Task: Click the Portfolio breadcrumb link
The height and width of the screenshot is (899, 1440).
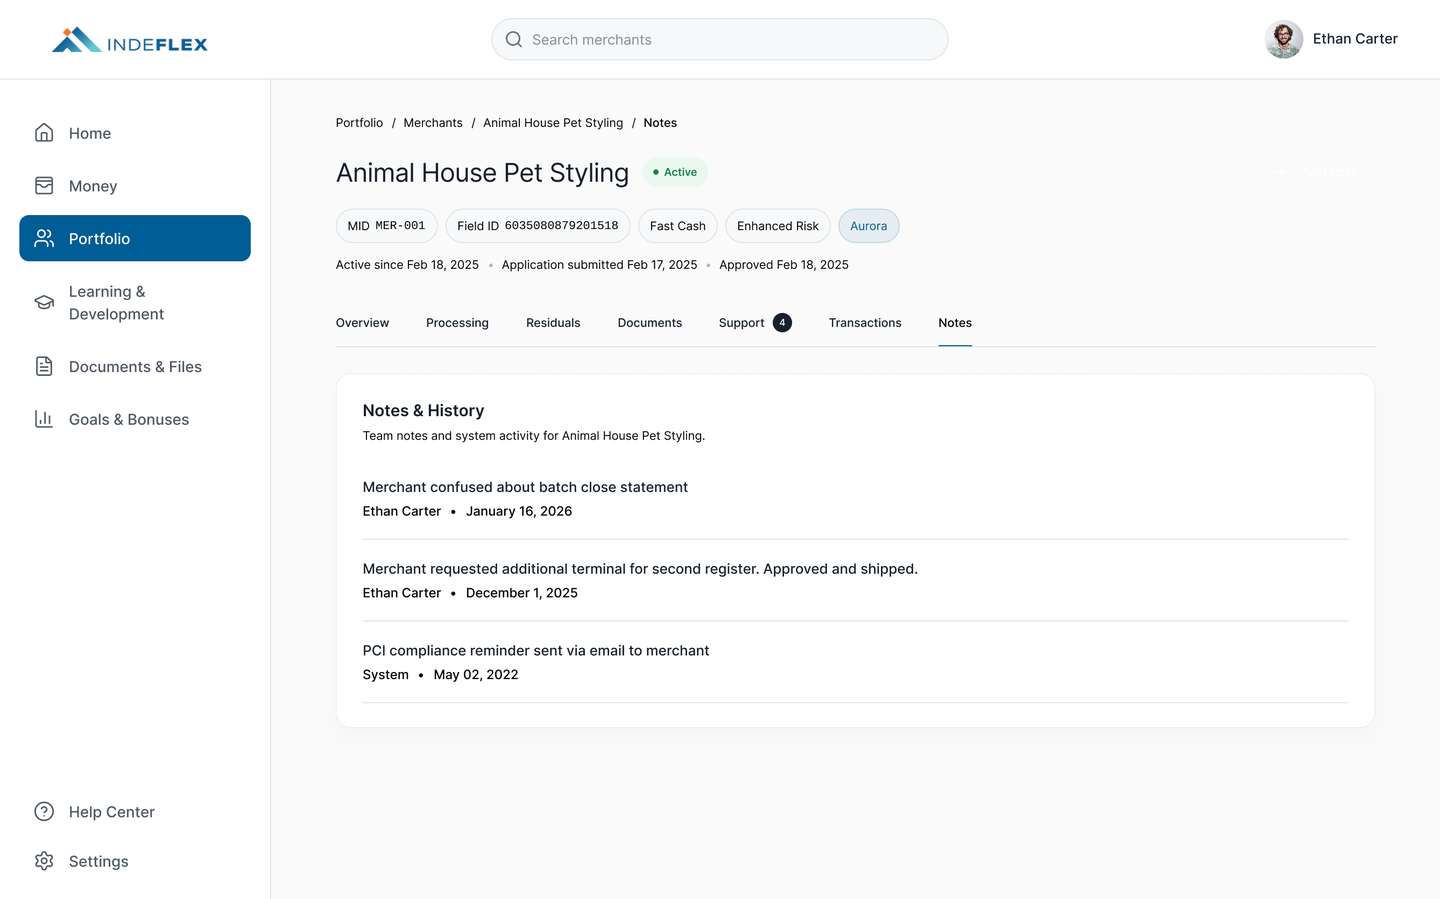Action: point(359,123)
